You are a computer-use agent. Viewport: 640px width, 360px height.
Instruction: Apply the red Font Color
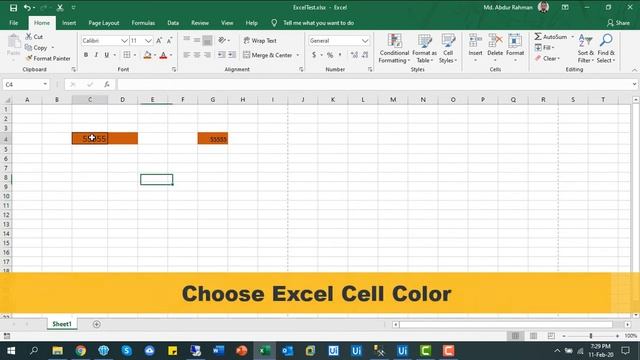pyautogui.click(x=163, y=55)
